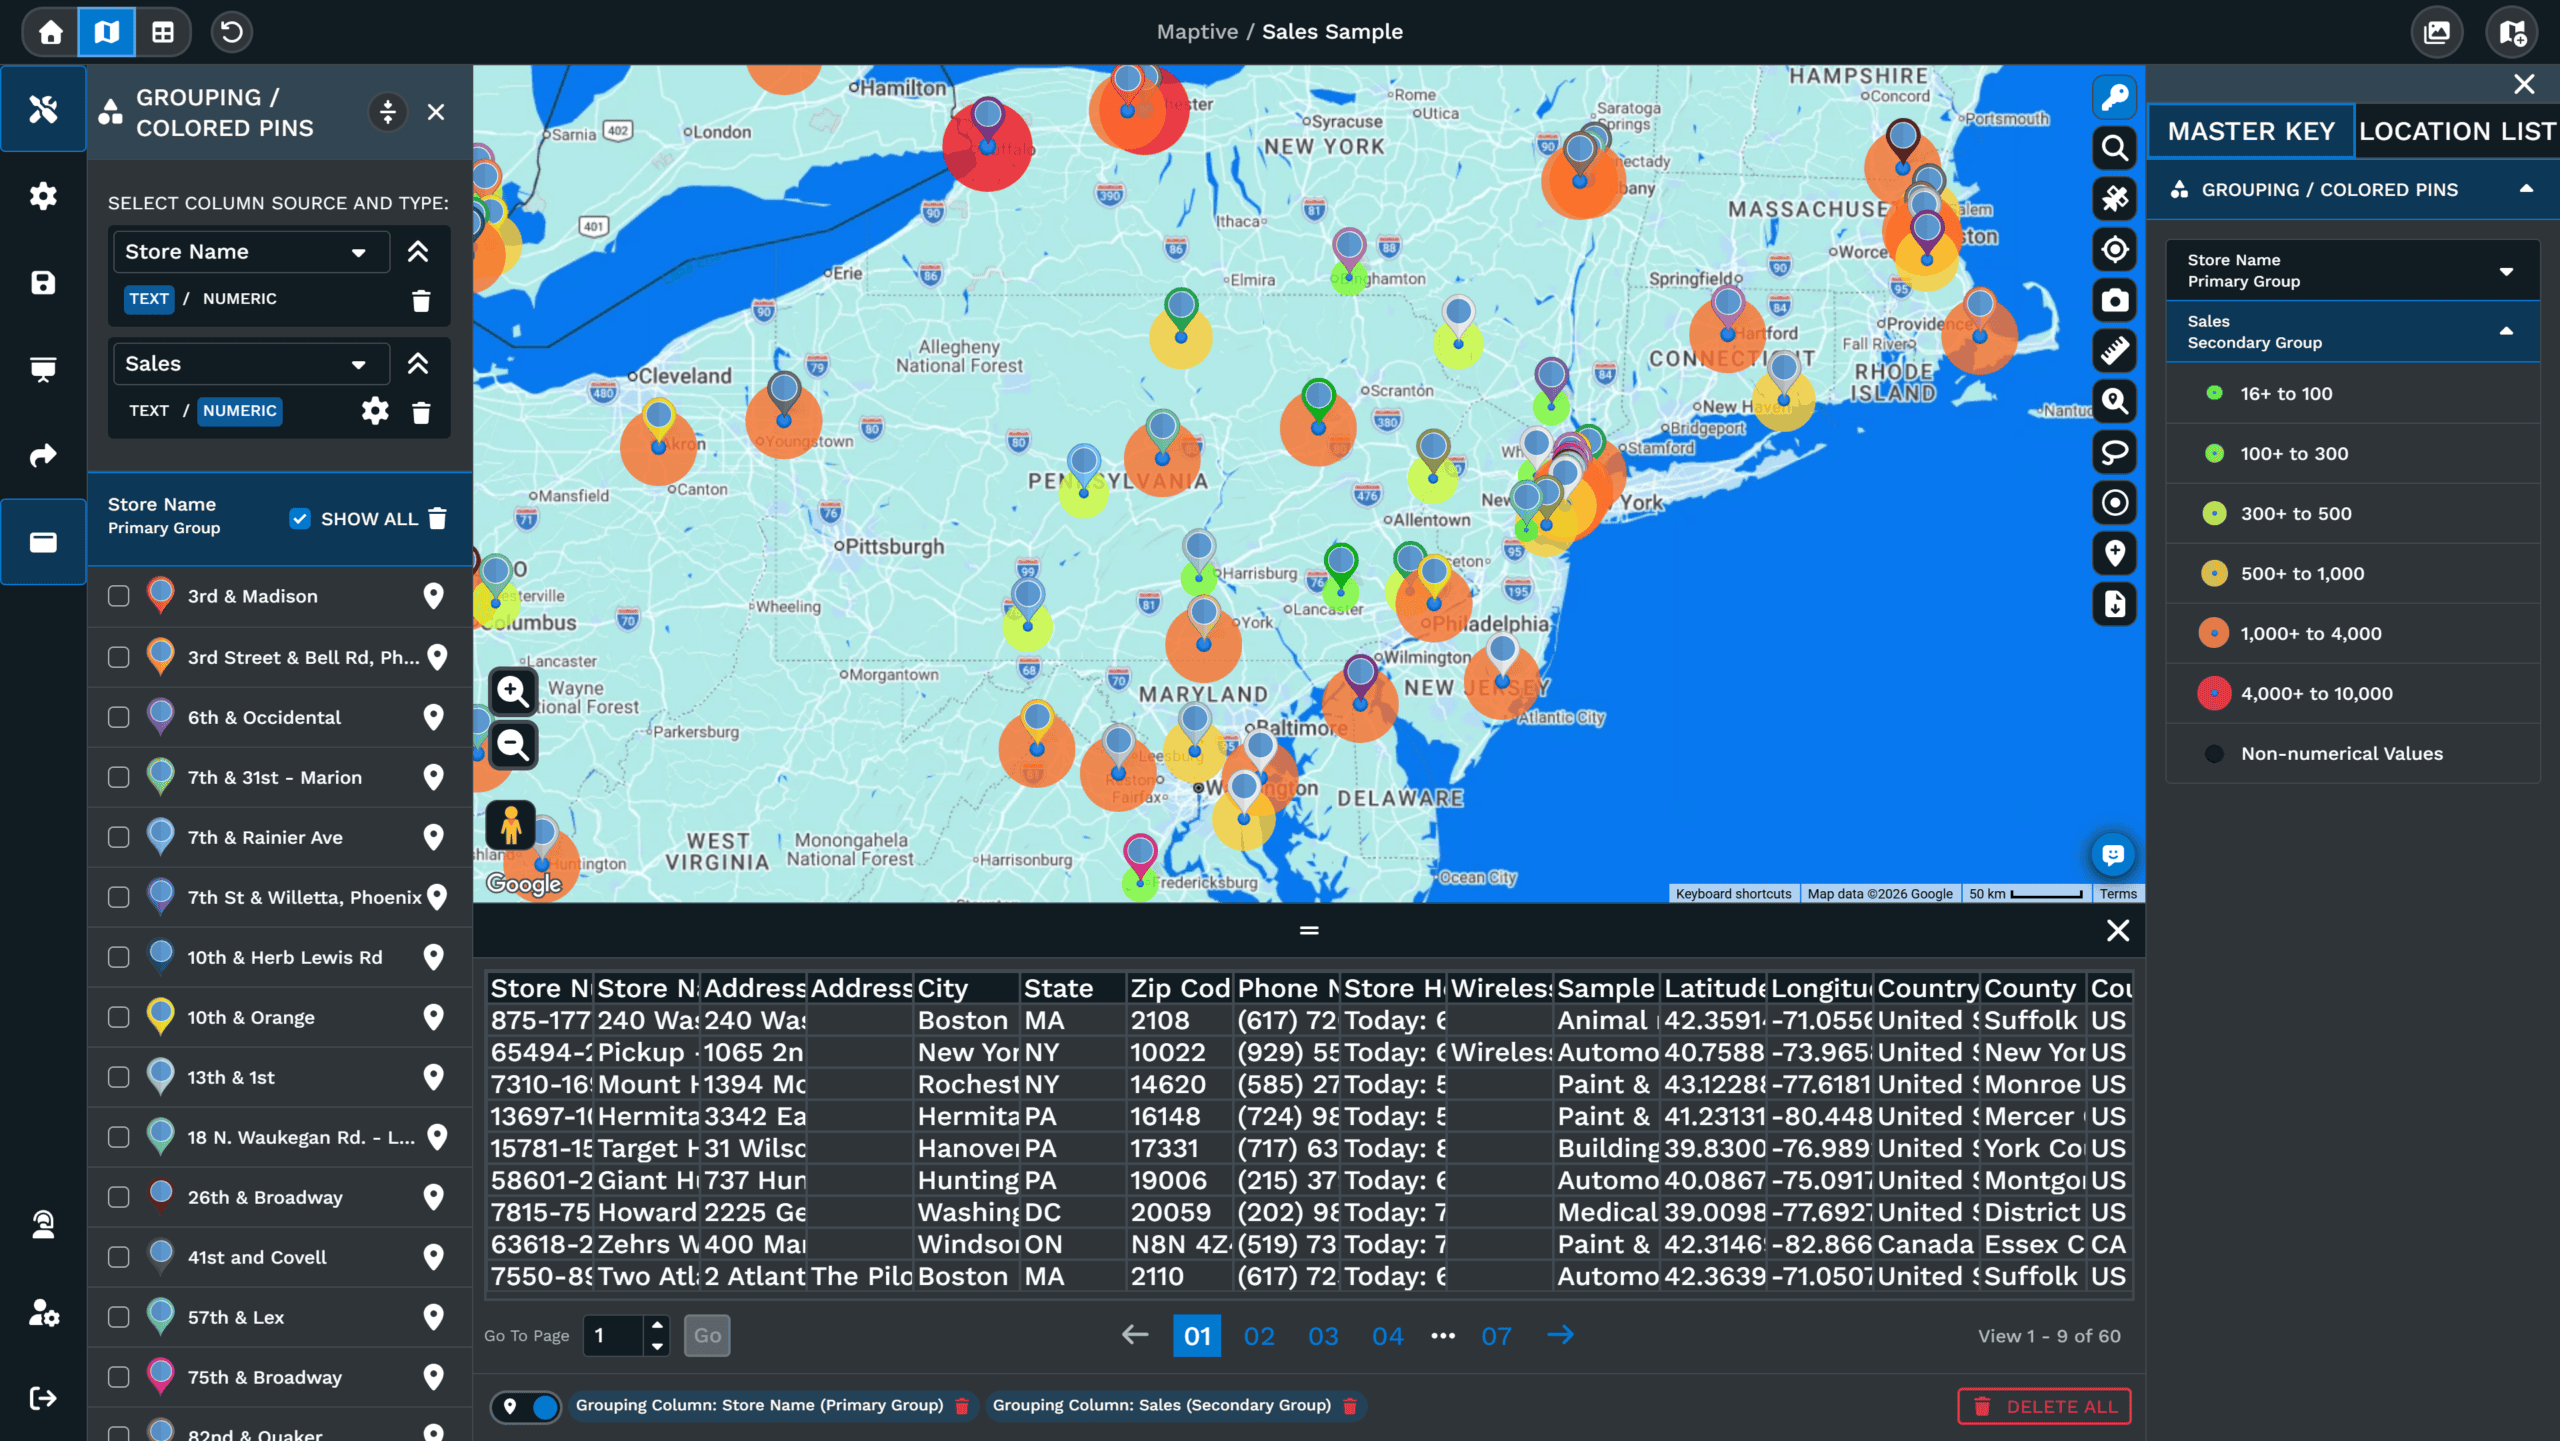The image size is (2560, 1441).
Task: Open the gallery image icon at top right
Action: [2437, 32]
